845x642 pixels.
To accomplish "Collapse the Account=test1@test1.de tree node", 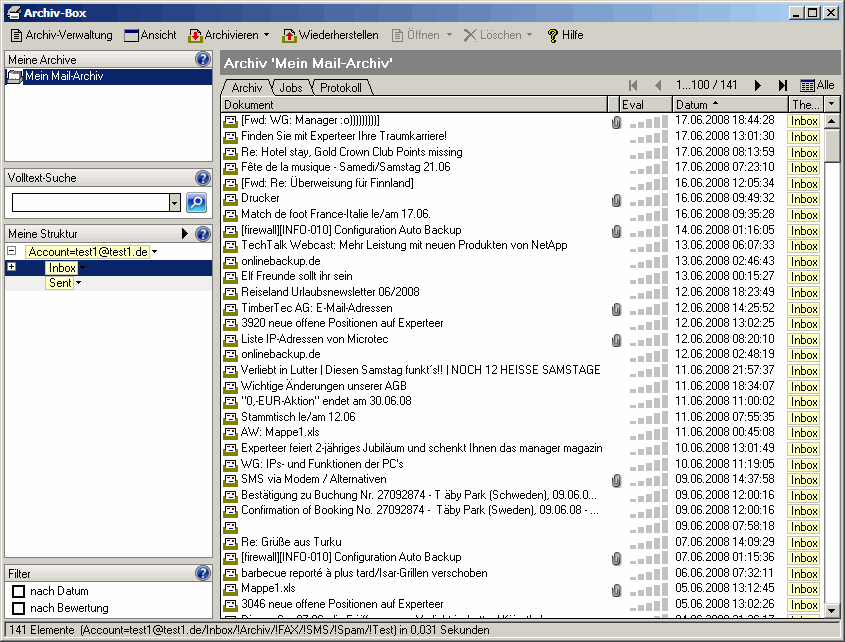I will click(11, 252).
